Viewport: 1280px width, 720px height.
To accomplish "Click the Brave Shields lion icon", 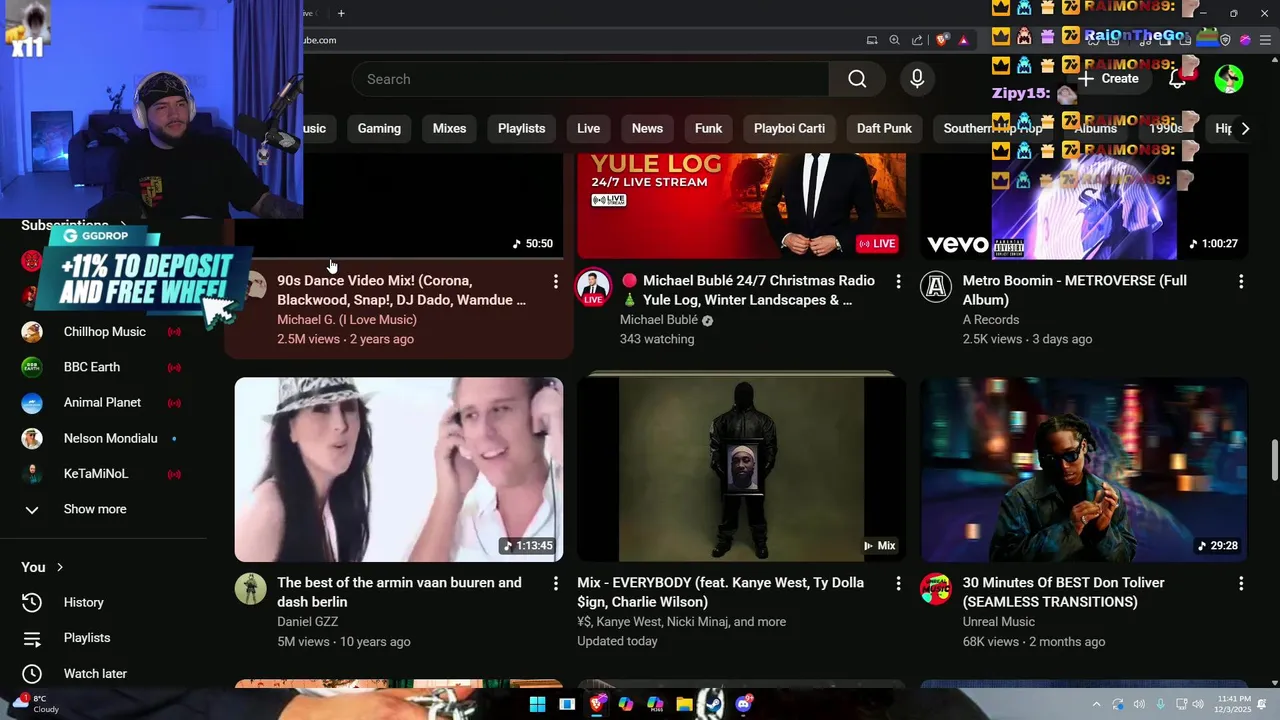I will (942, 40).
